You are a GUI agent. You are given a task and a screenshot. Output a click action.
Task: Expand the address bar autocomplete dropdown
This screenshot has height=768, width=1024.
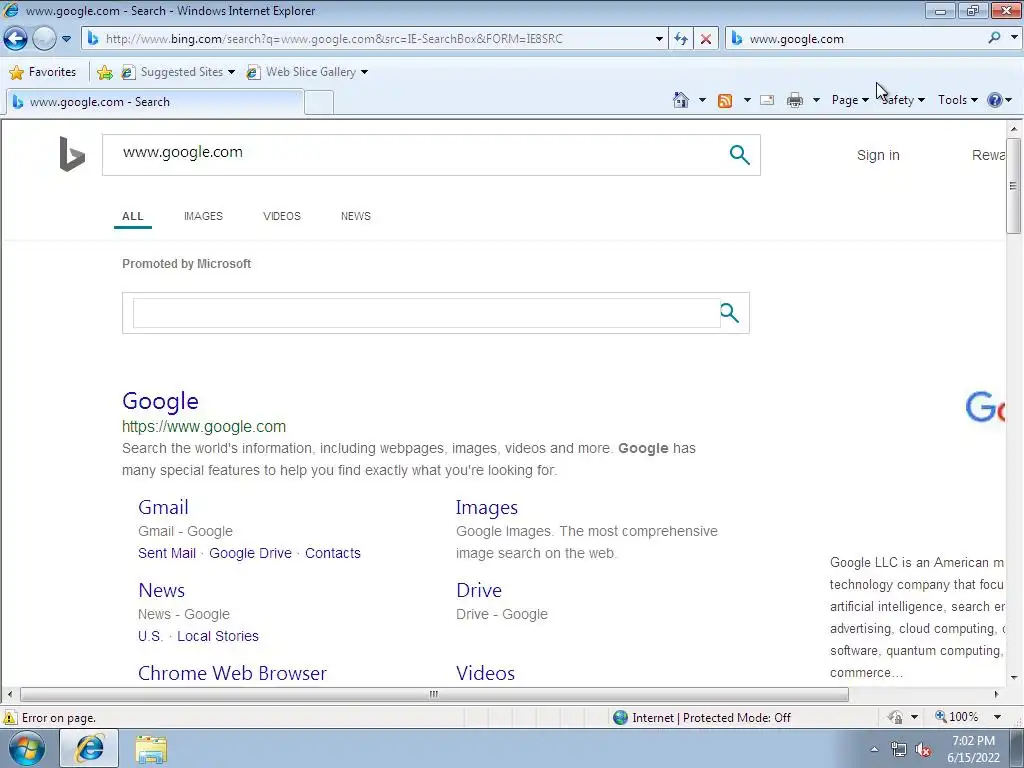coord(659,39)
